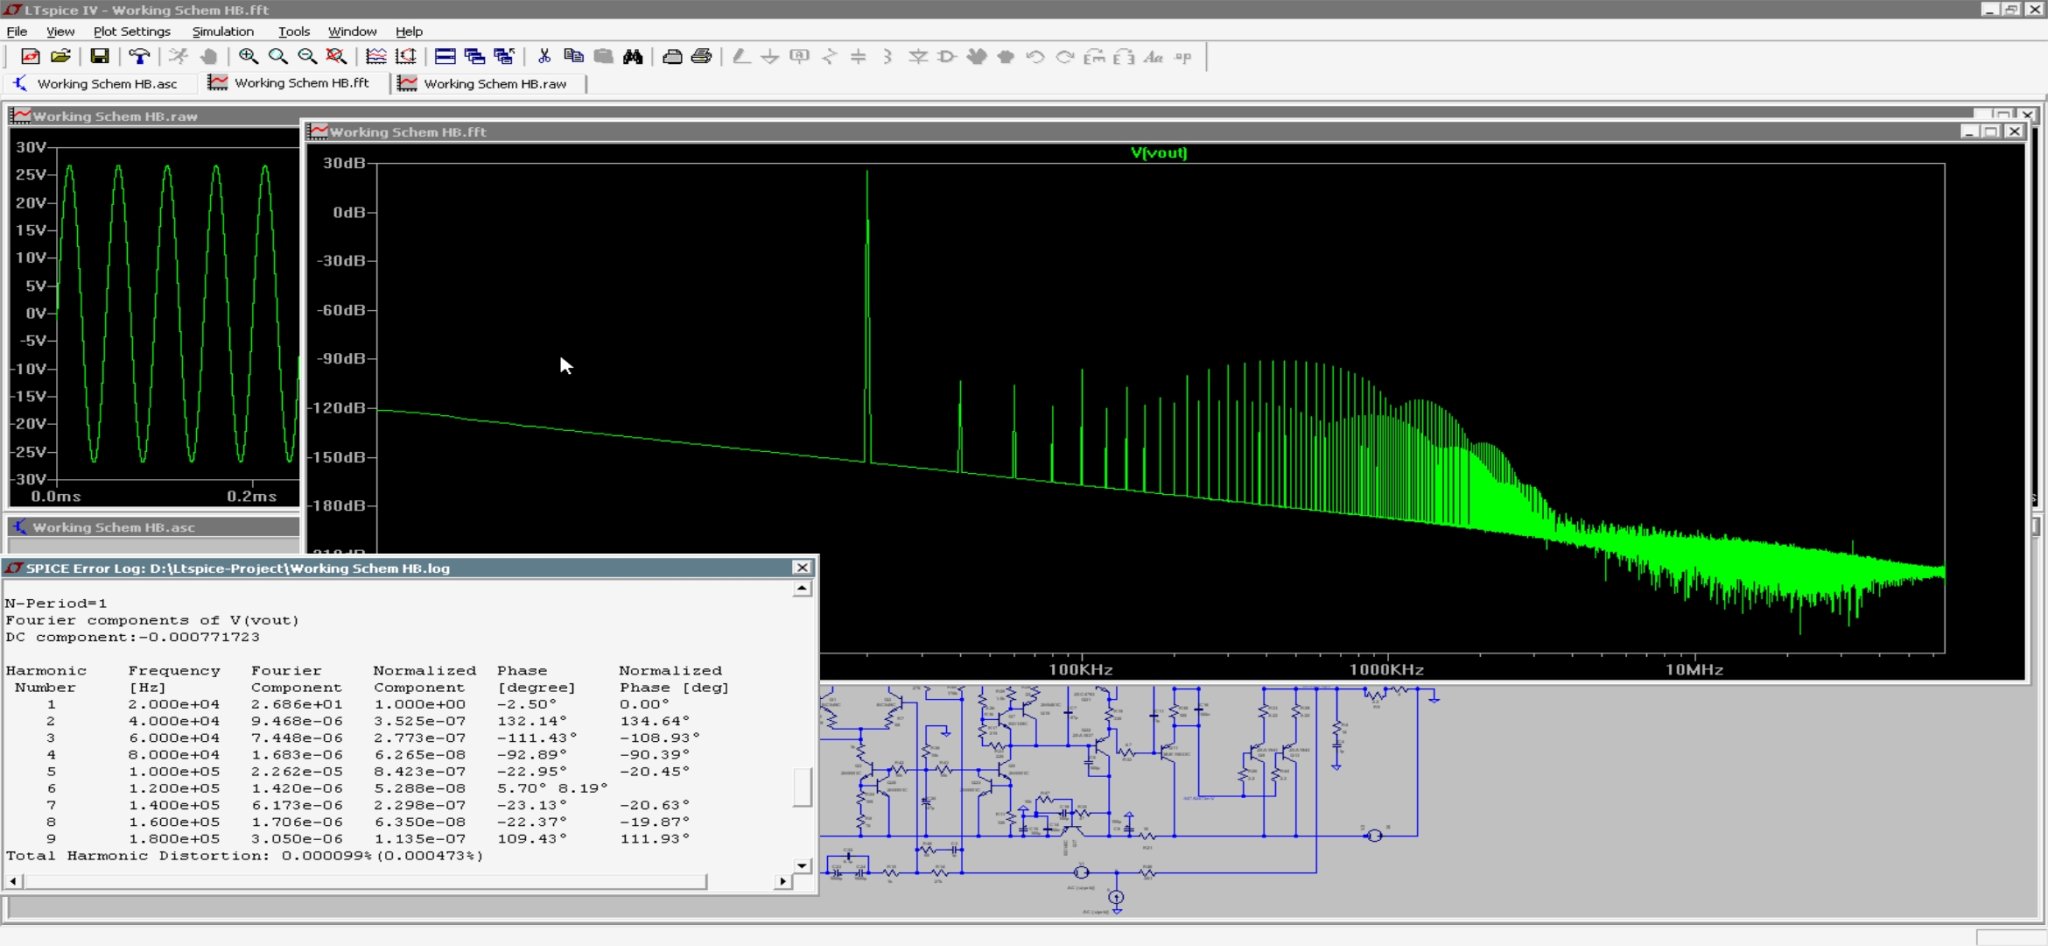Viewport: 2048px width, 946px height.
Task: Click the V(vout) trace label
Action: click(1158, 153)
